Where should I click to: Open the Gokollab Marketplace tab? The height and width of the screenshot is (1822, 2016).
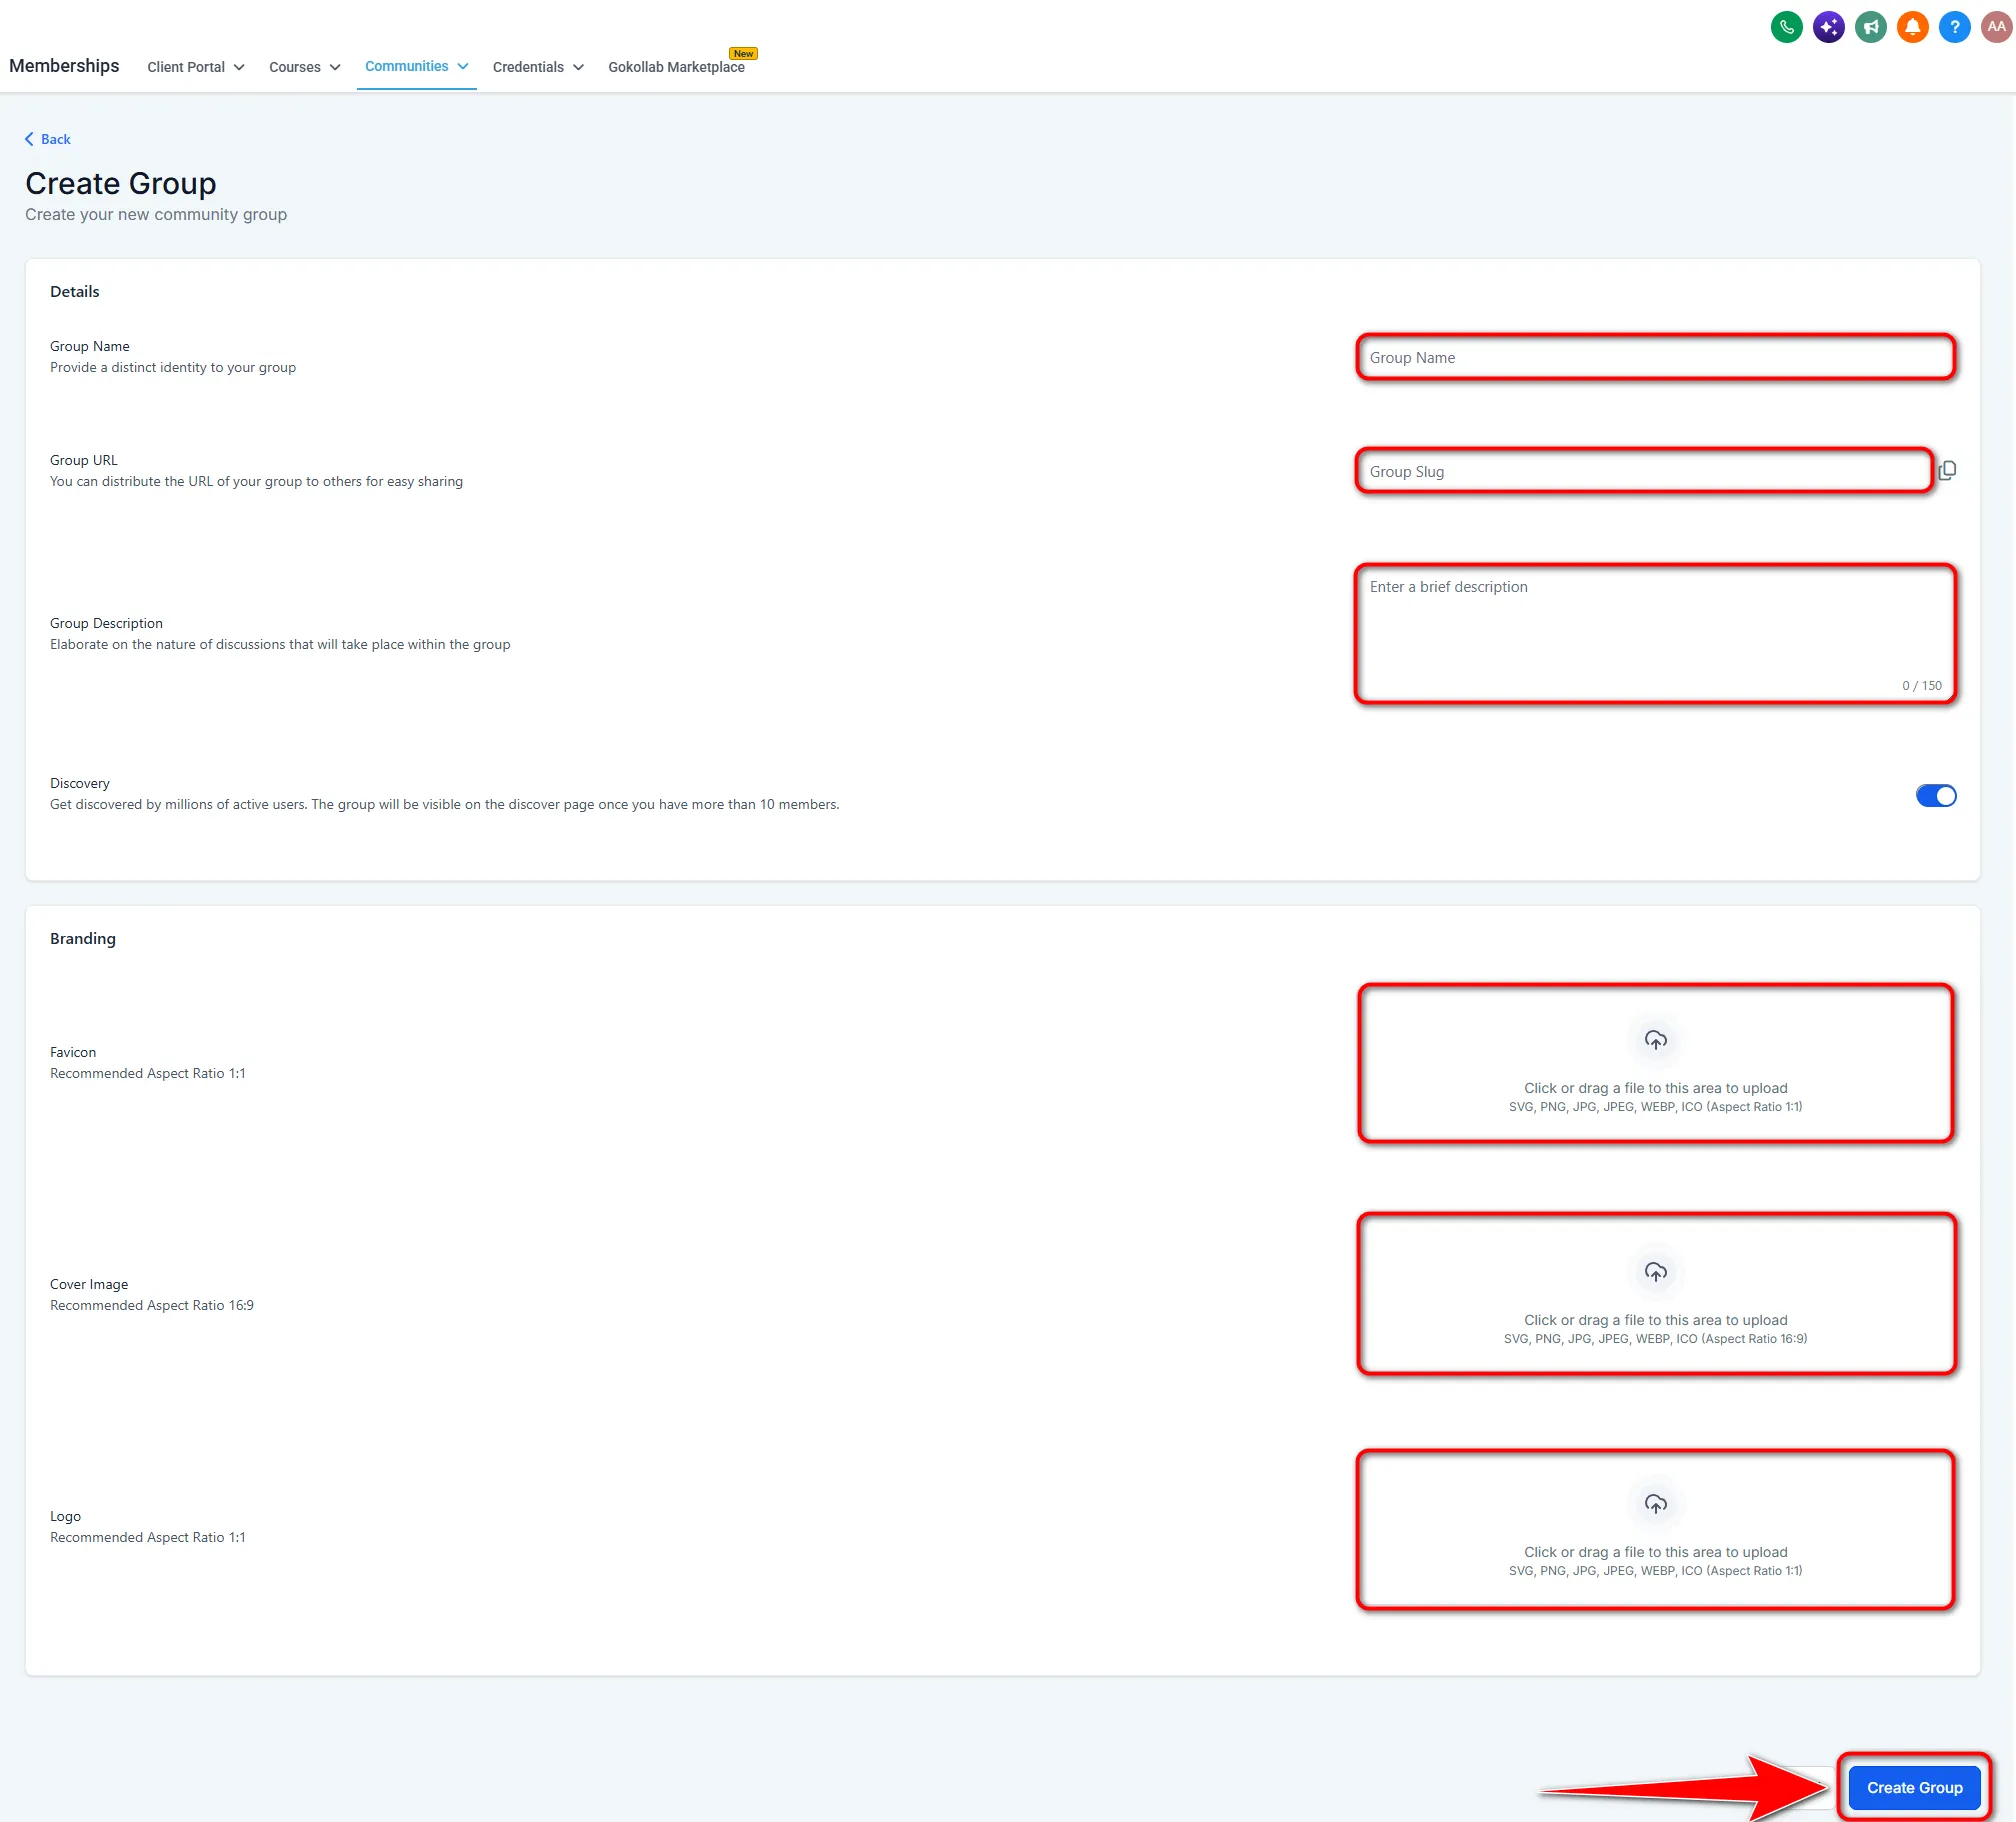(676, 67)
